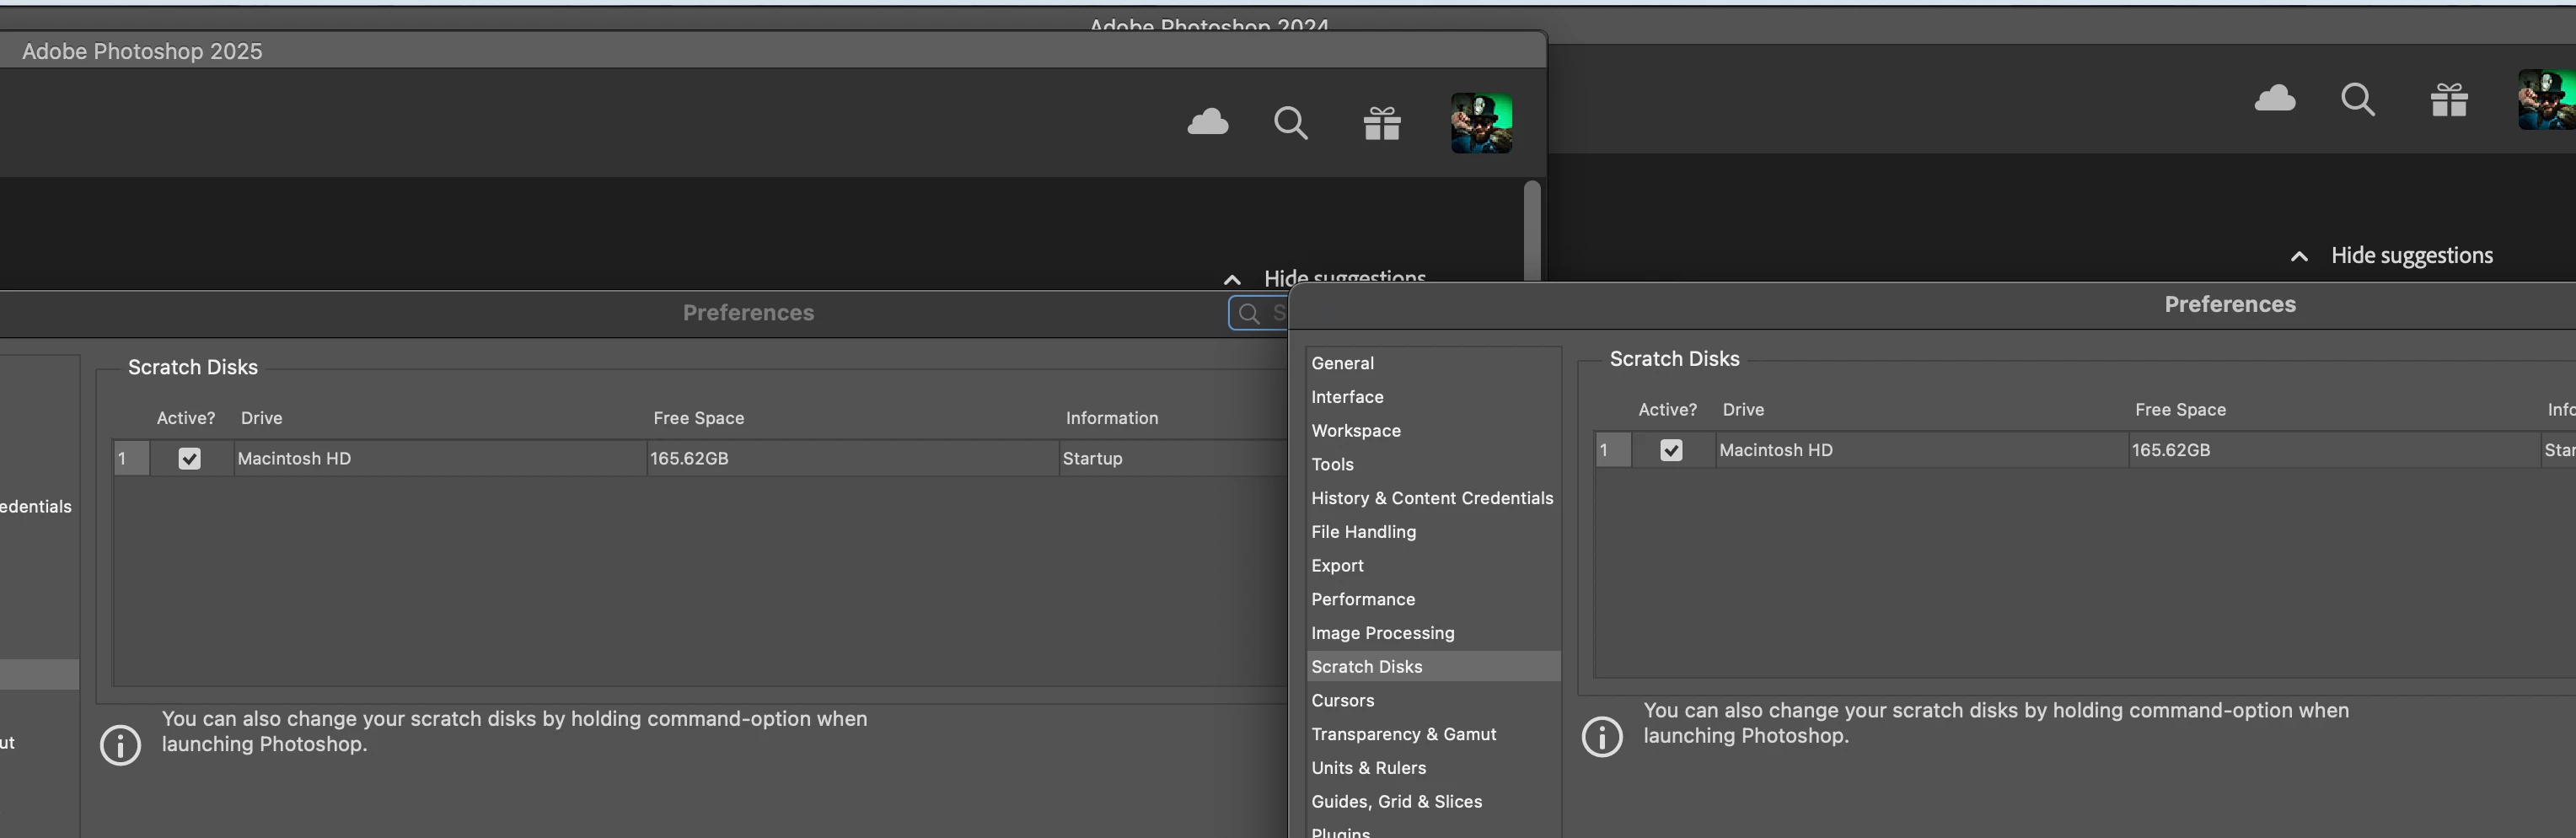Click Active? column header in right Preferences
This screenshot has height=838, width=2576.
(x=1667, y=410)
